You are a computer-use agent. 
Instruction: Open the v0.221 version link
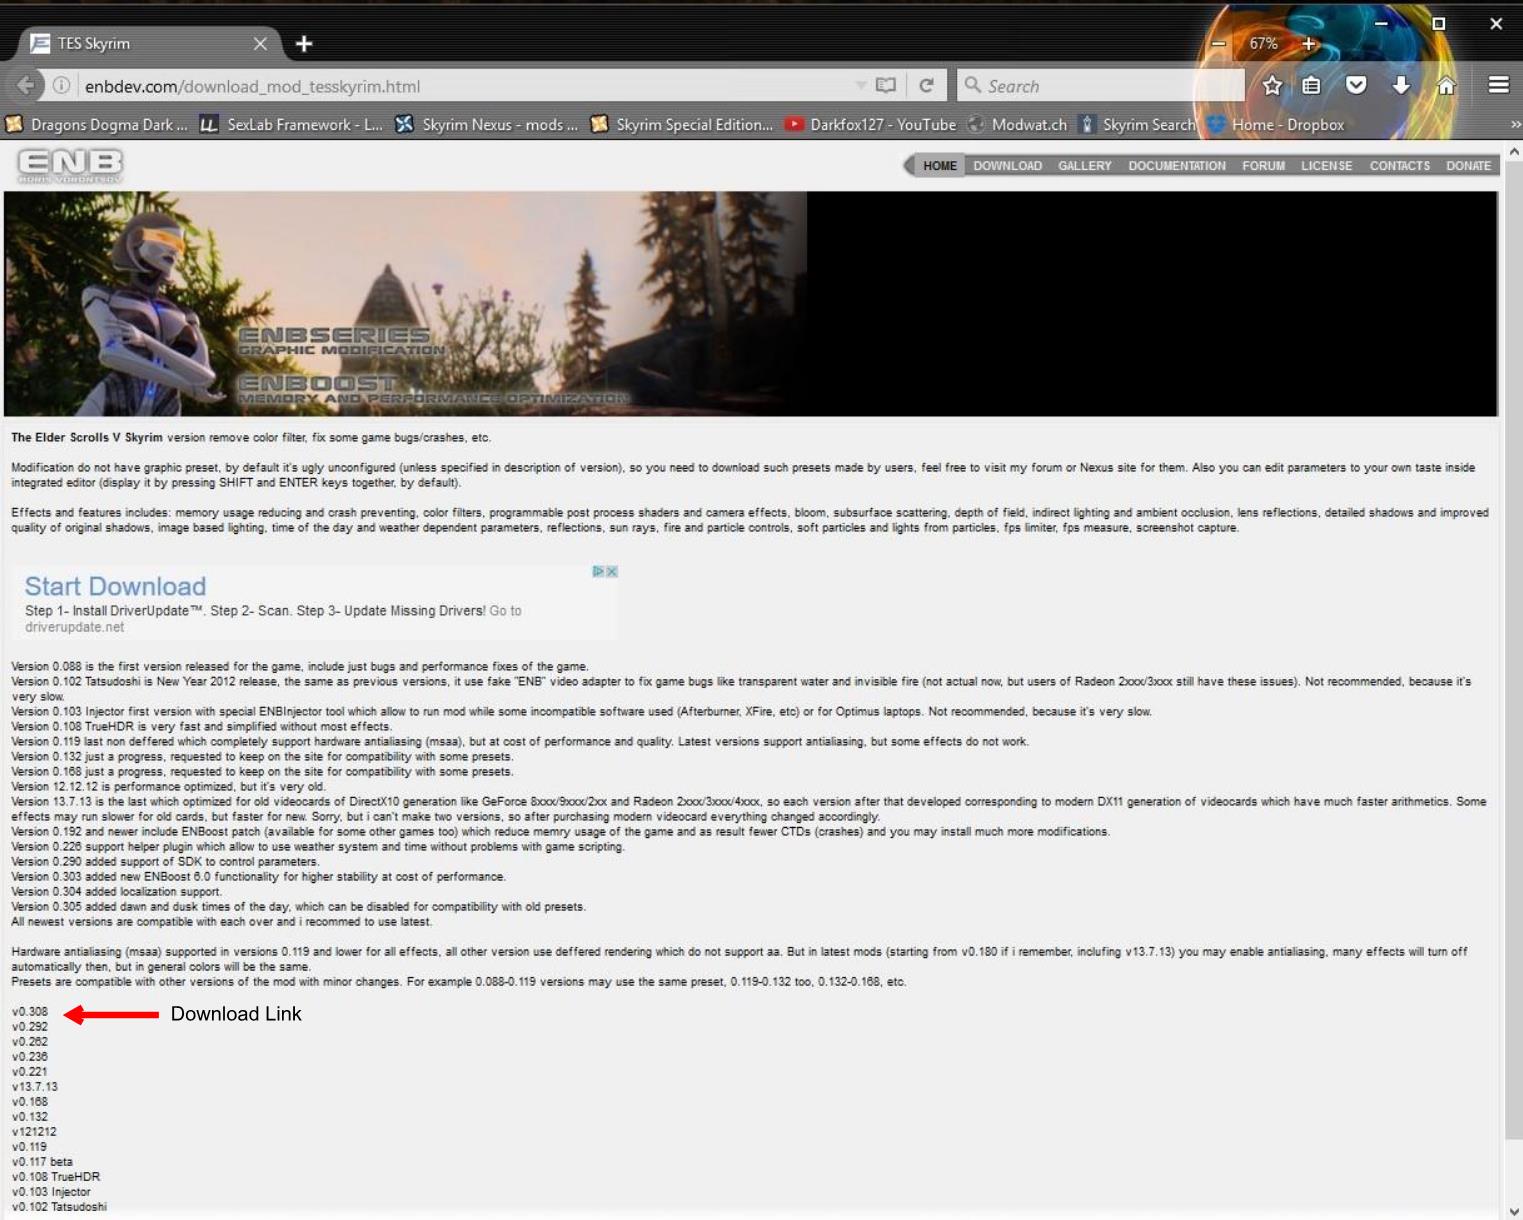[x=30, y=1072]
